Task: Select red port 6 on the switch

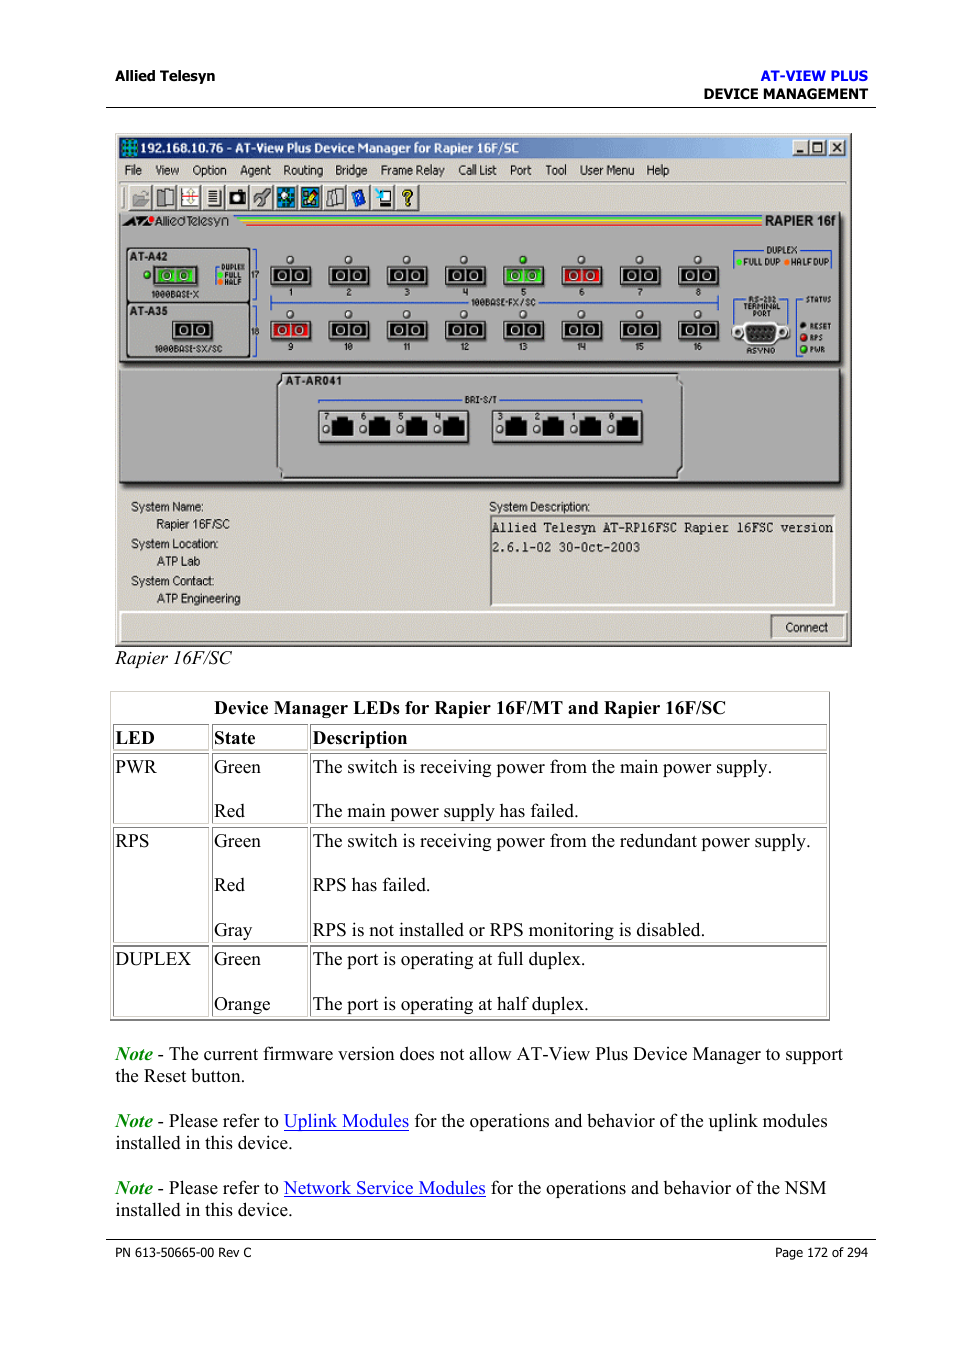Action: 581,276
